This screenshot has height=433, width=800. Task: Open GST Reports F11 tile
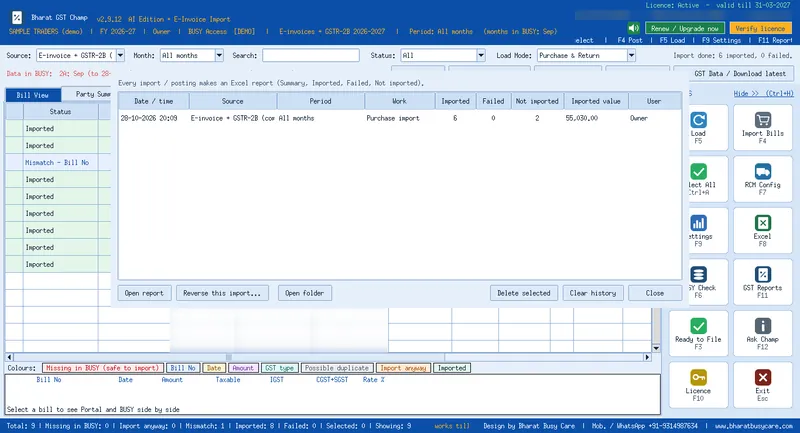pos(762,282)
